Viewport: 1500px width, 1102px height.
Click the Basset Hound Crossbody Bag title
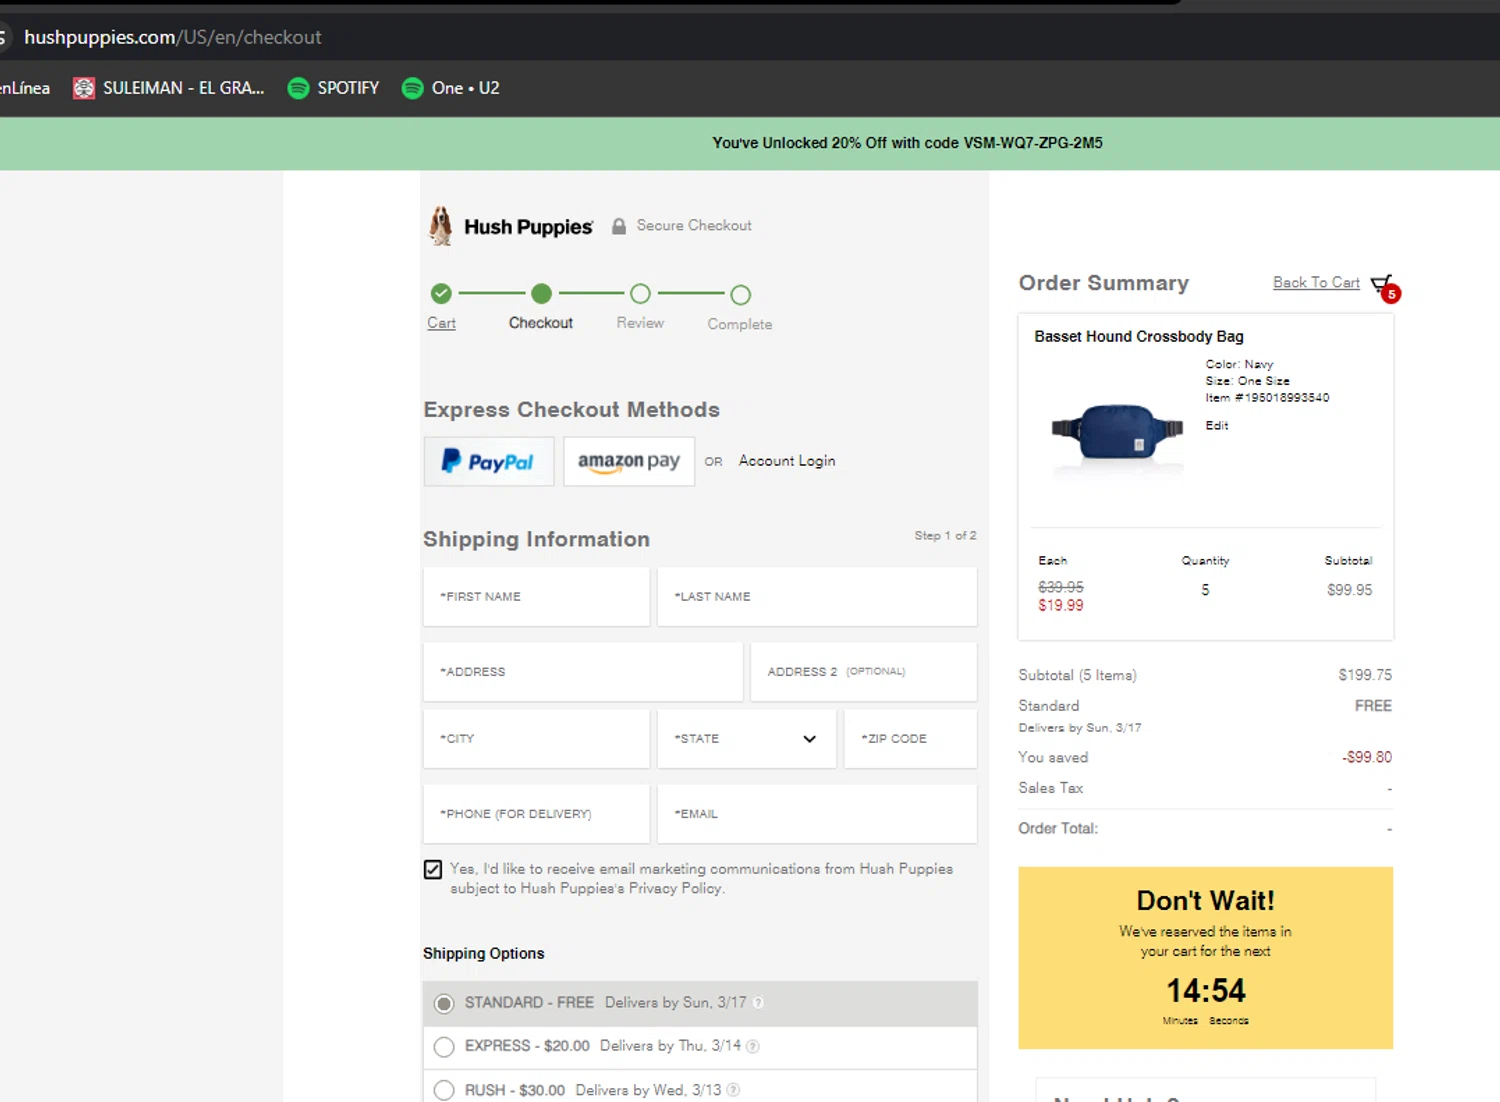pyautogui.click(x=1139, y=337)
